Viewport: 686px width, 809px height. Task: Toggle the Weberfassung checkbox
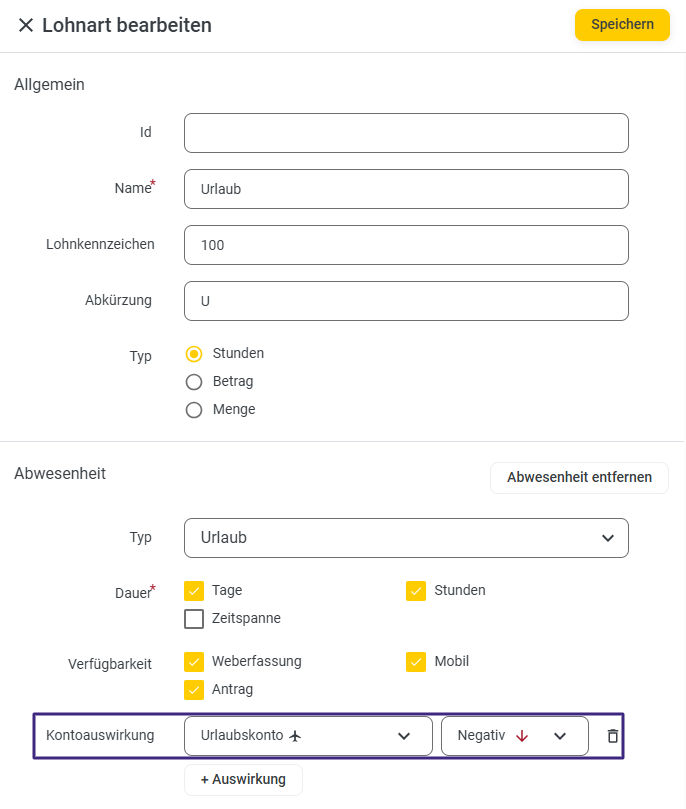(x=194, y=662)
